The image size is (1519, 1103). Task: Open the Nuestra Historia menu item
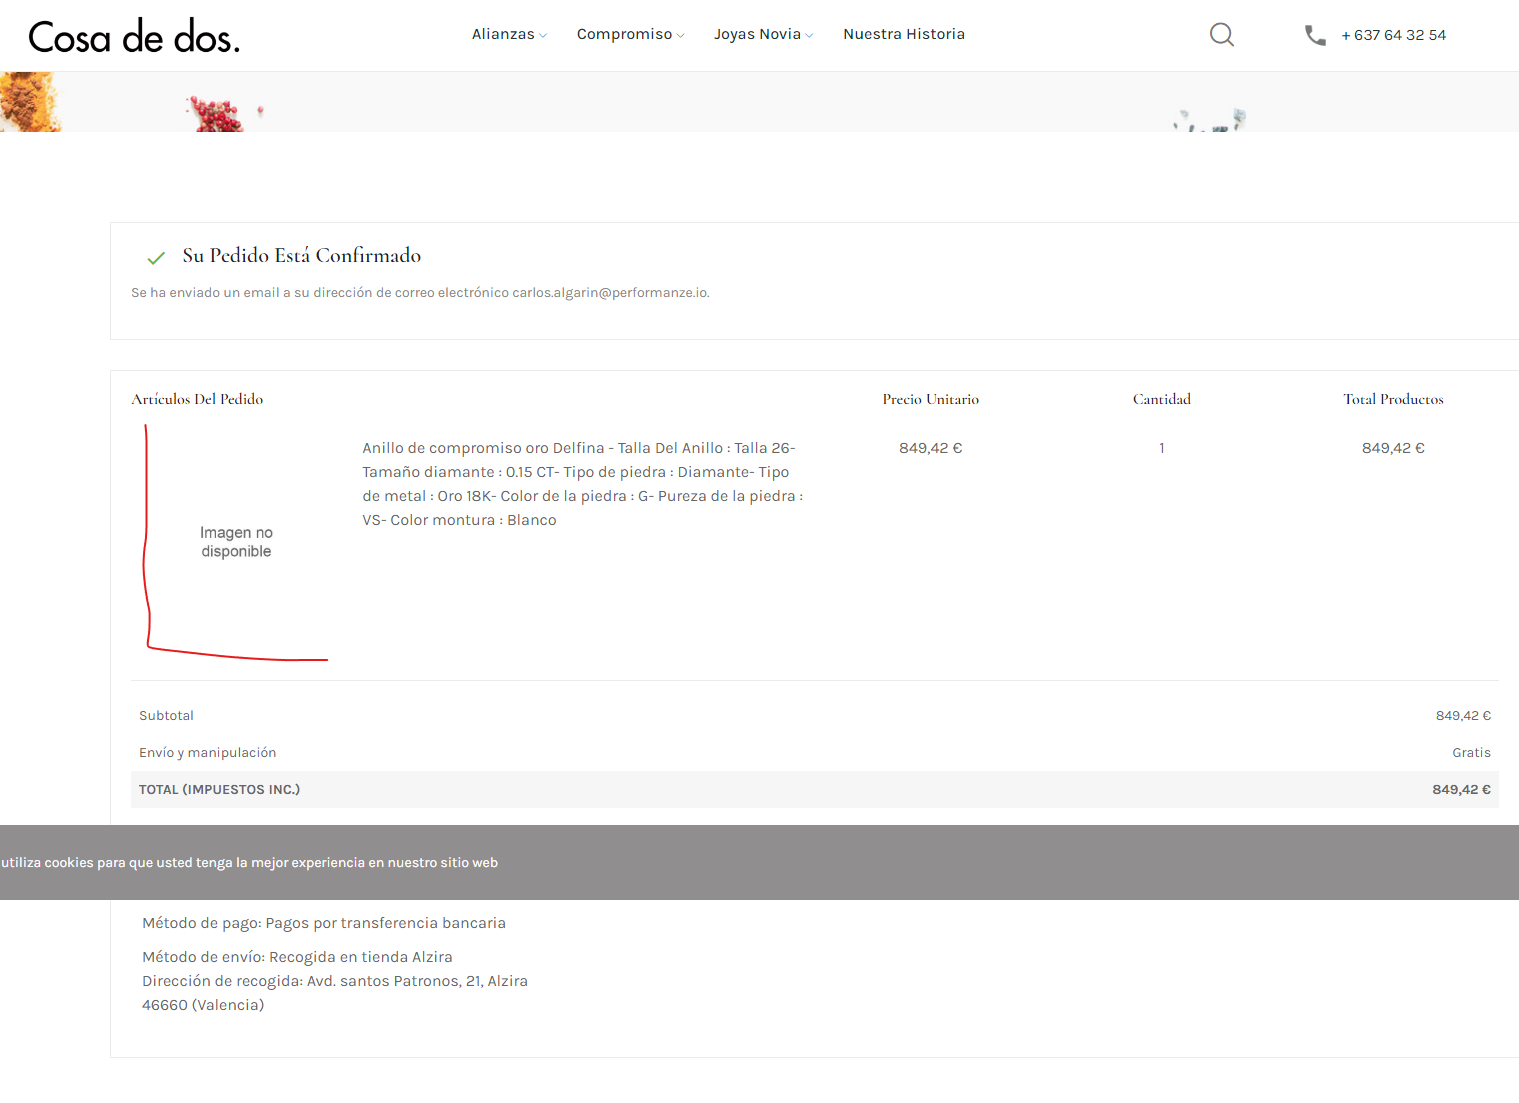904,34
